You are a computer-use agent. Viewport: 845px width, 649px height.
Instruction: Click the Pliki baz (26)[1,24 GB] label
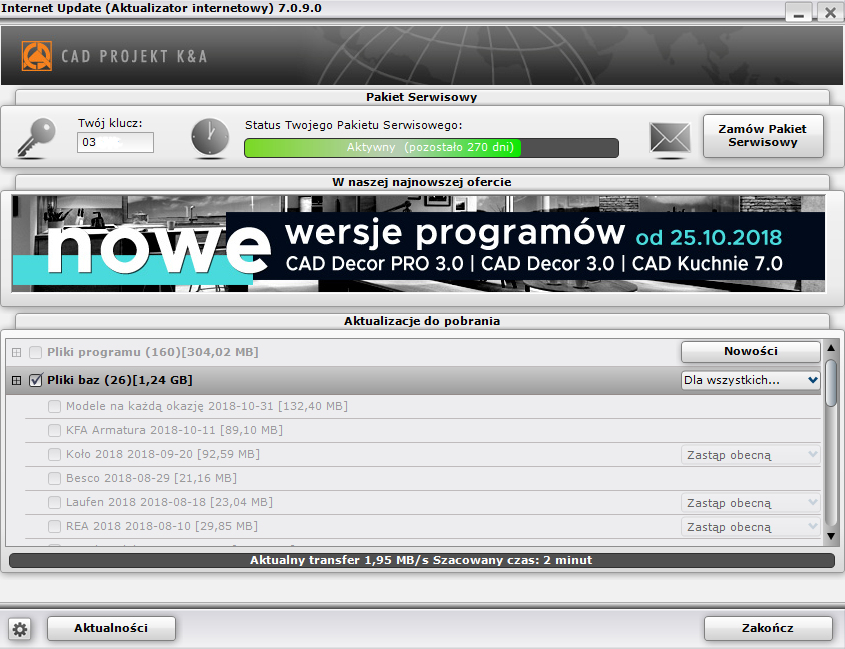point(120,381)
